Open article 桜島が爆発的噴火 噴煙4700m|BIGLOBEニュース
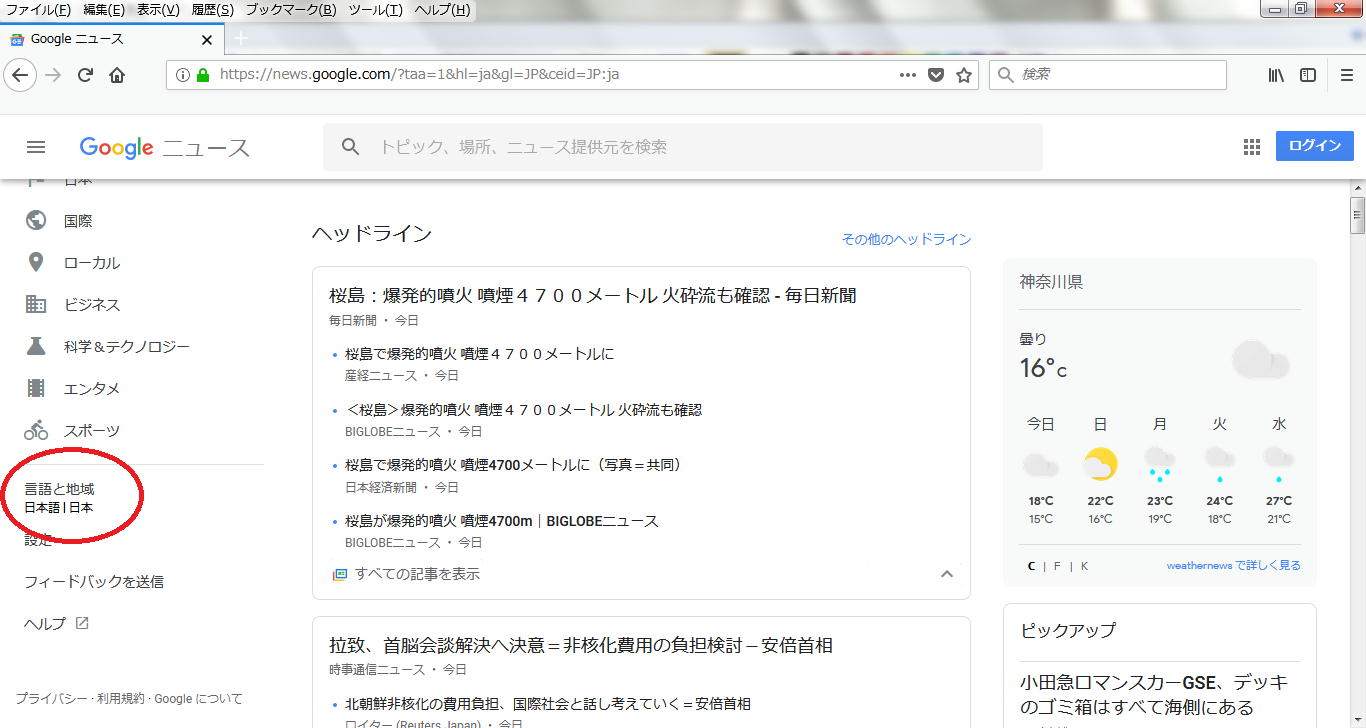Image resolution: width=1366 pixels, height=728 pixels. 502,521
